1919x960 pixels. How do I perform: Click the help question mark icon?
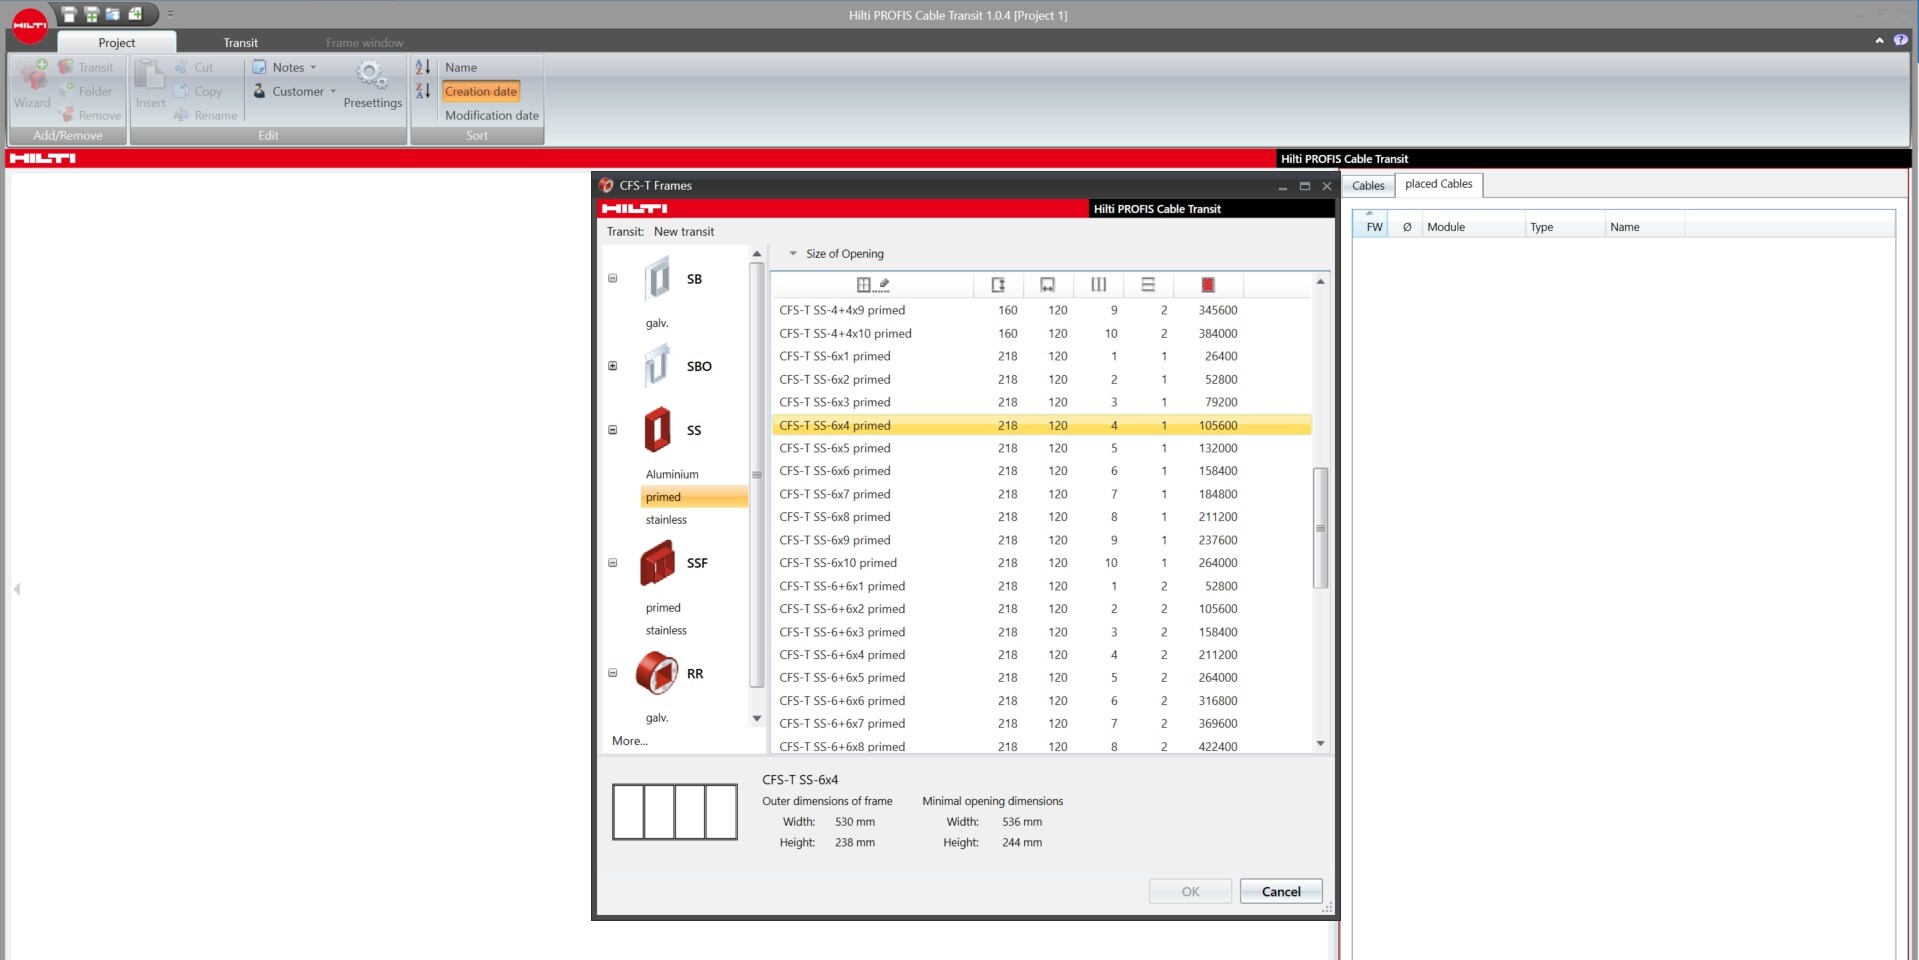(x=1900, y=40)
